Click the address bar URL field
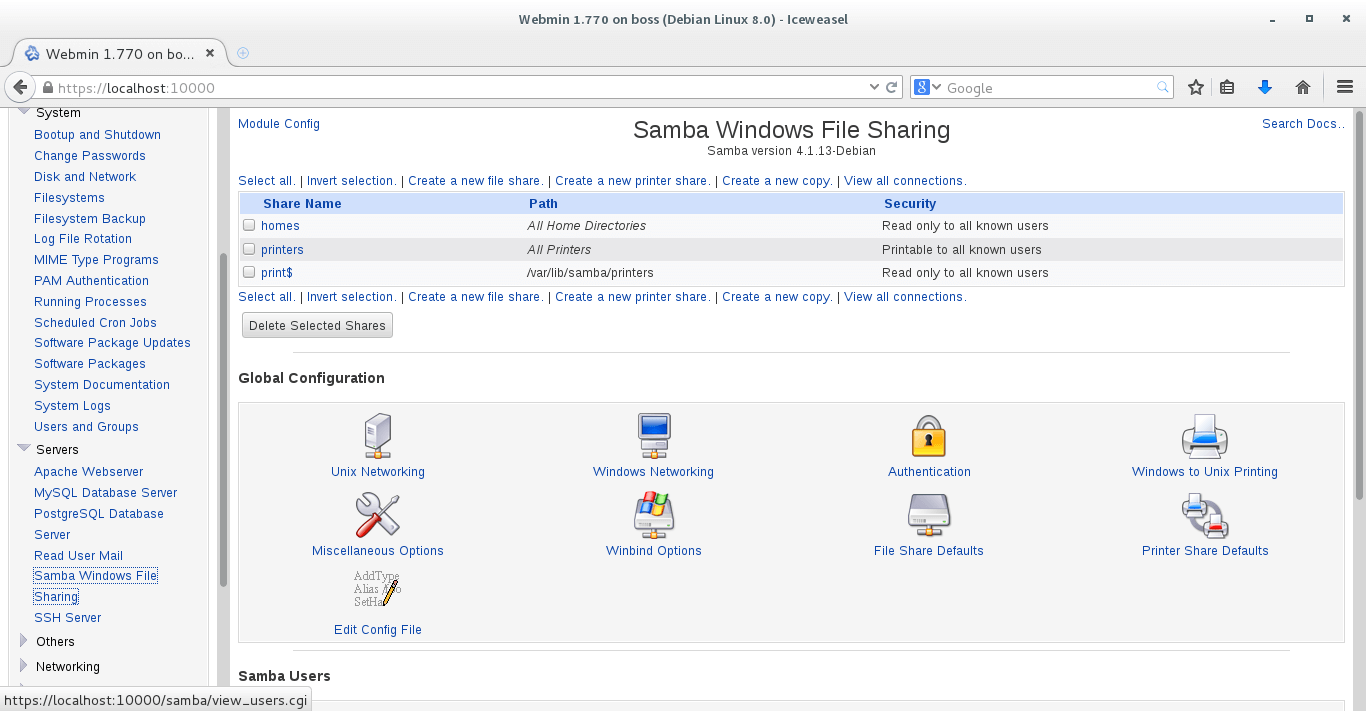This screenshot has width=1366, height=711. [x=460, y=87]
